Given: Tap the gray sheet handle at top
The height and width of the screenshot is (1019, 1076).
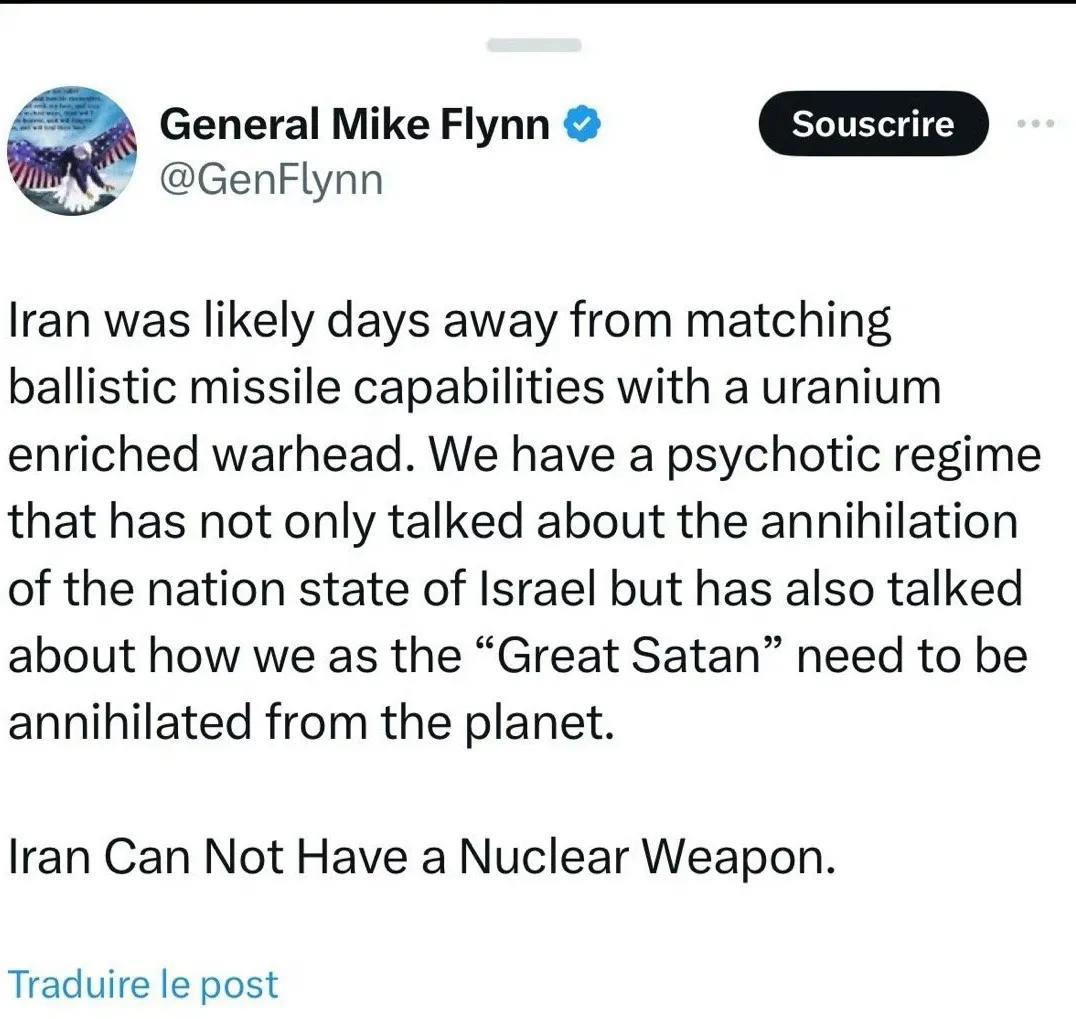Looking at the screenshot, I should coord(534,45).
